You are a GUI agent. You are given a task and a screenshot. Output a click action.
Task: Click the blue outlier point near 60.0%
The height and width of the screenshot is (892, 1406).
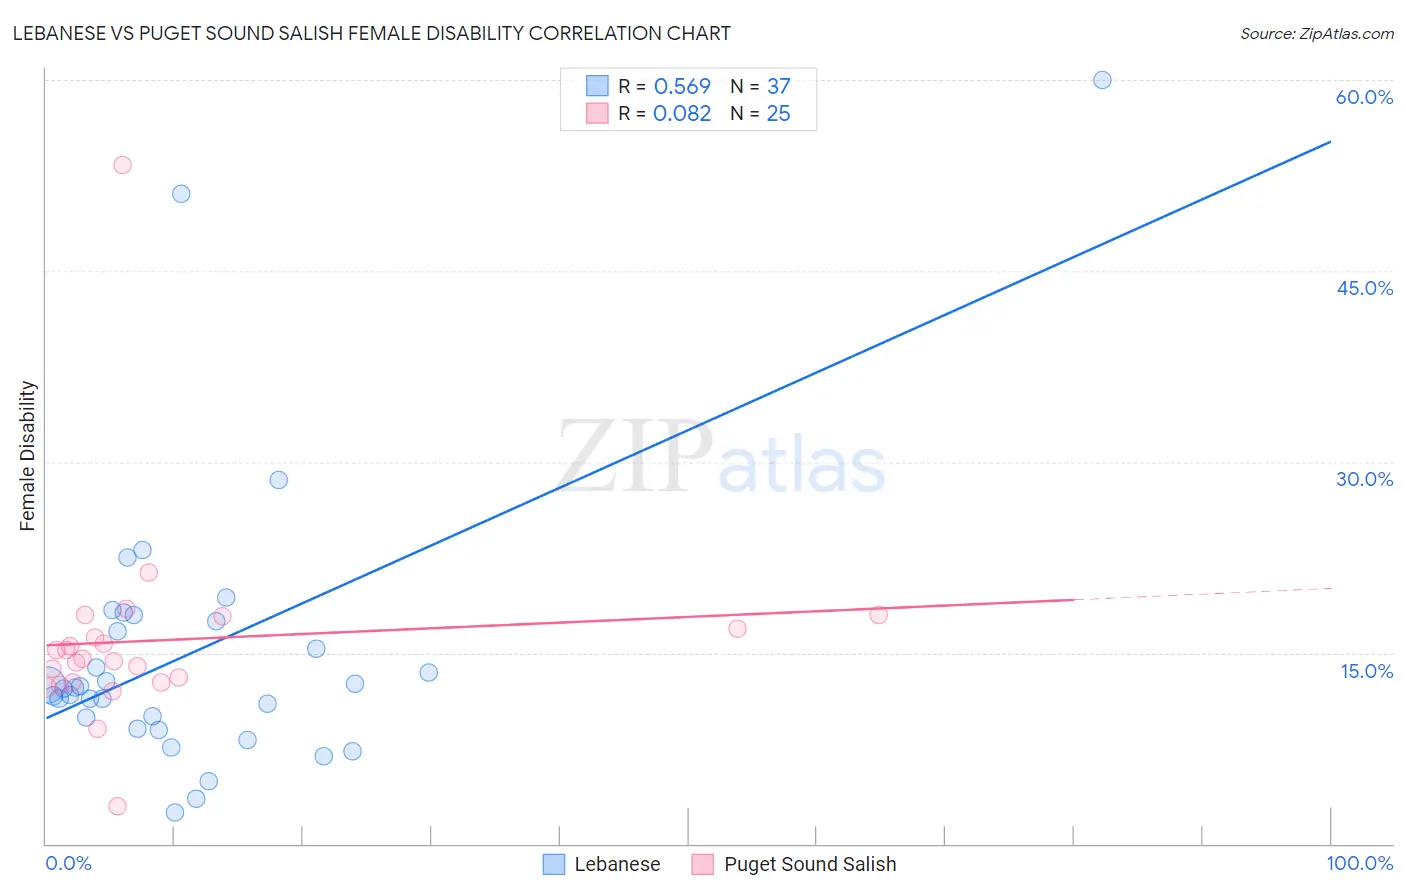[x=1102, y=80]
